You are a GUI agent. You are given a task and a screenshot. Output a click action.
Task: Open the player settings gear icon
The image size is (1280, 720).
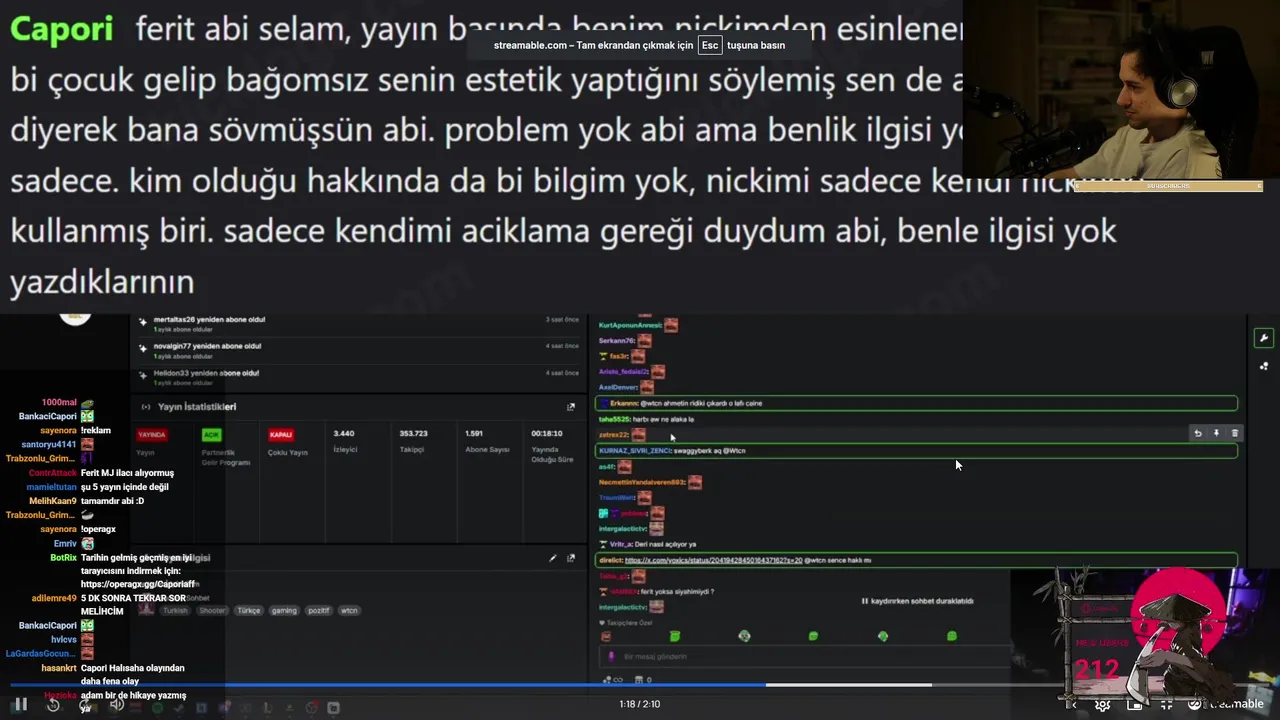click(1102, 704)
